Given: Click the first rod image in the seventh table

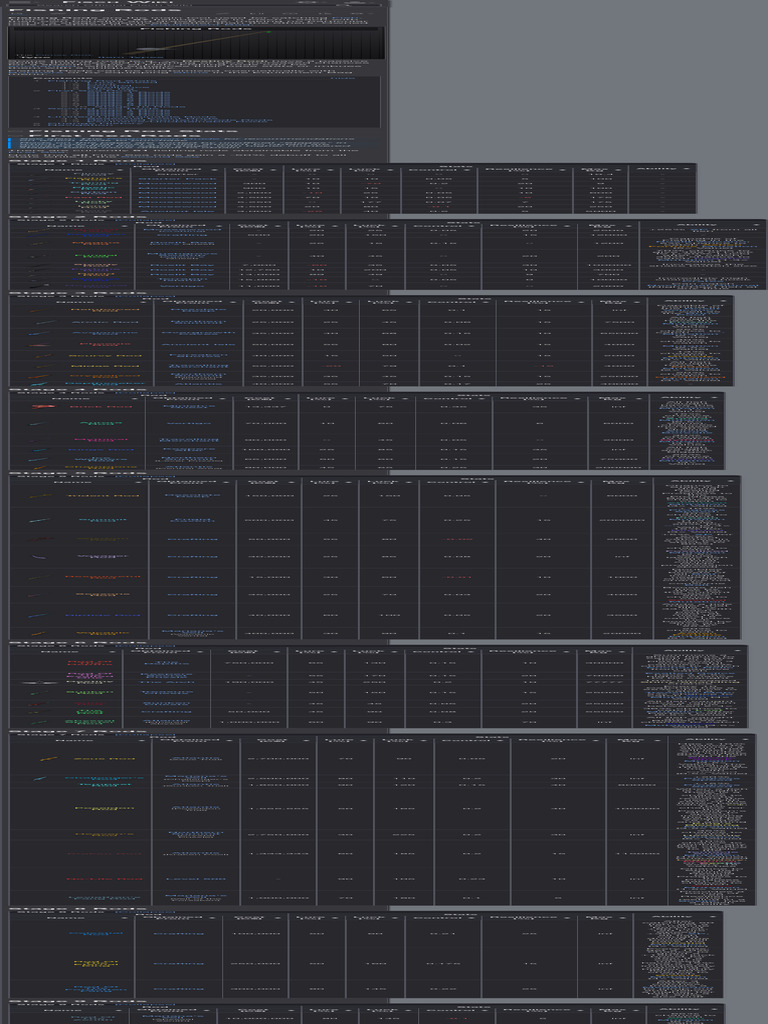Looking at the screenshot, I should (47, 759).
